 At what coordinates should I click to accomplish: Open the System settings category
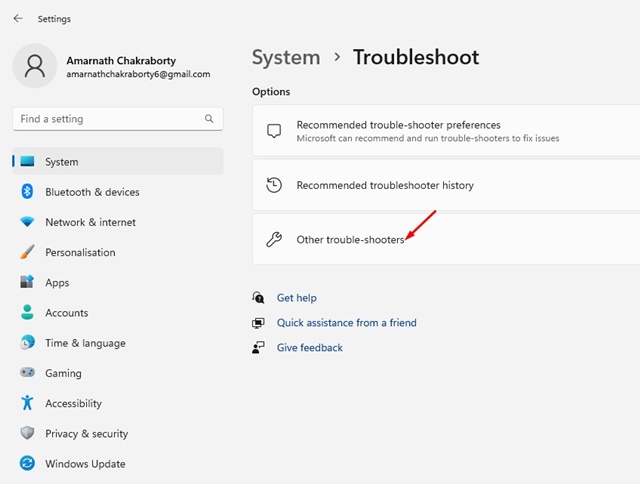point(61,162)
